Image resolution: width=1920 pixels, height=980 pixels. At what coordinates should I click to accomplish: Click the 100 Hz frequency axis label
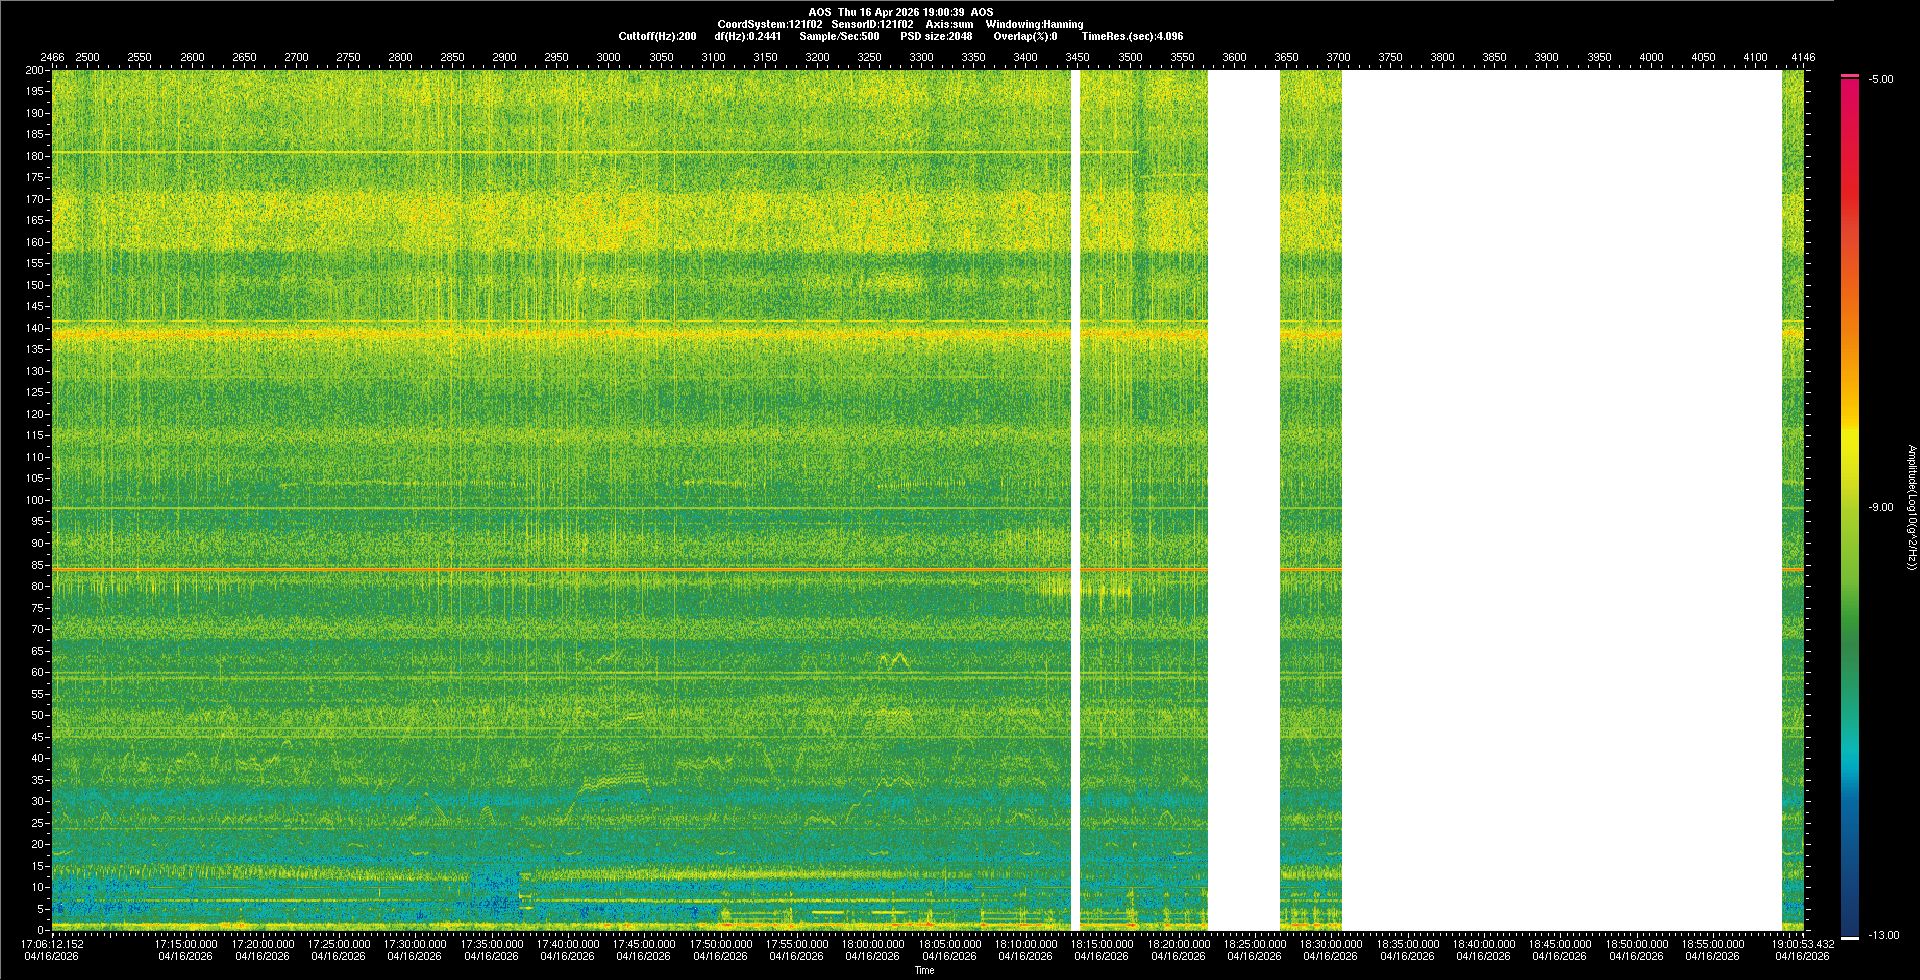[x=35, y=500]
